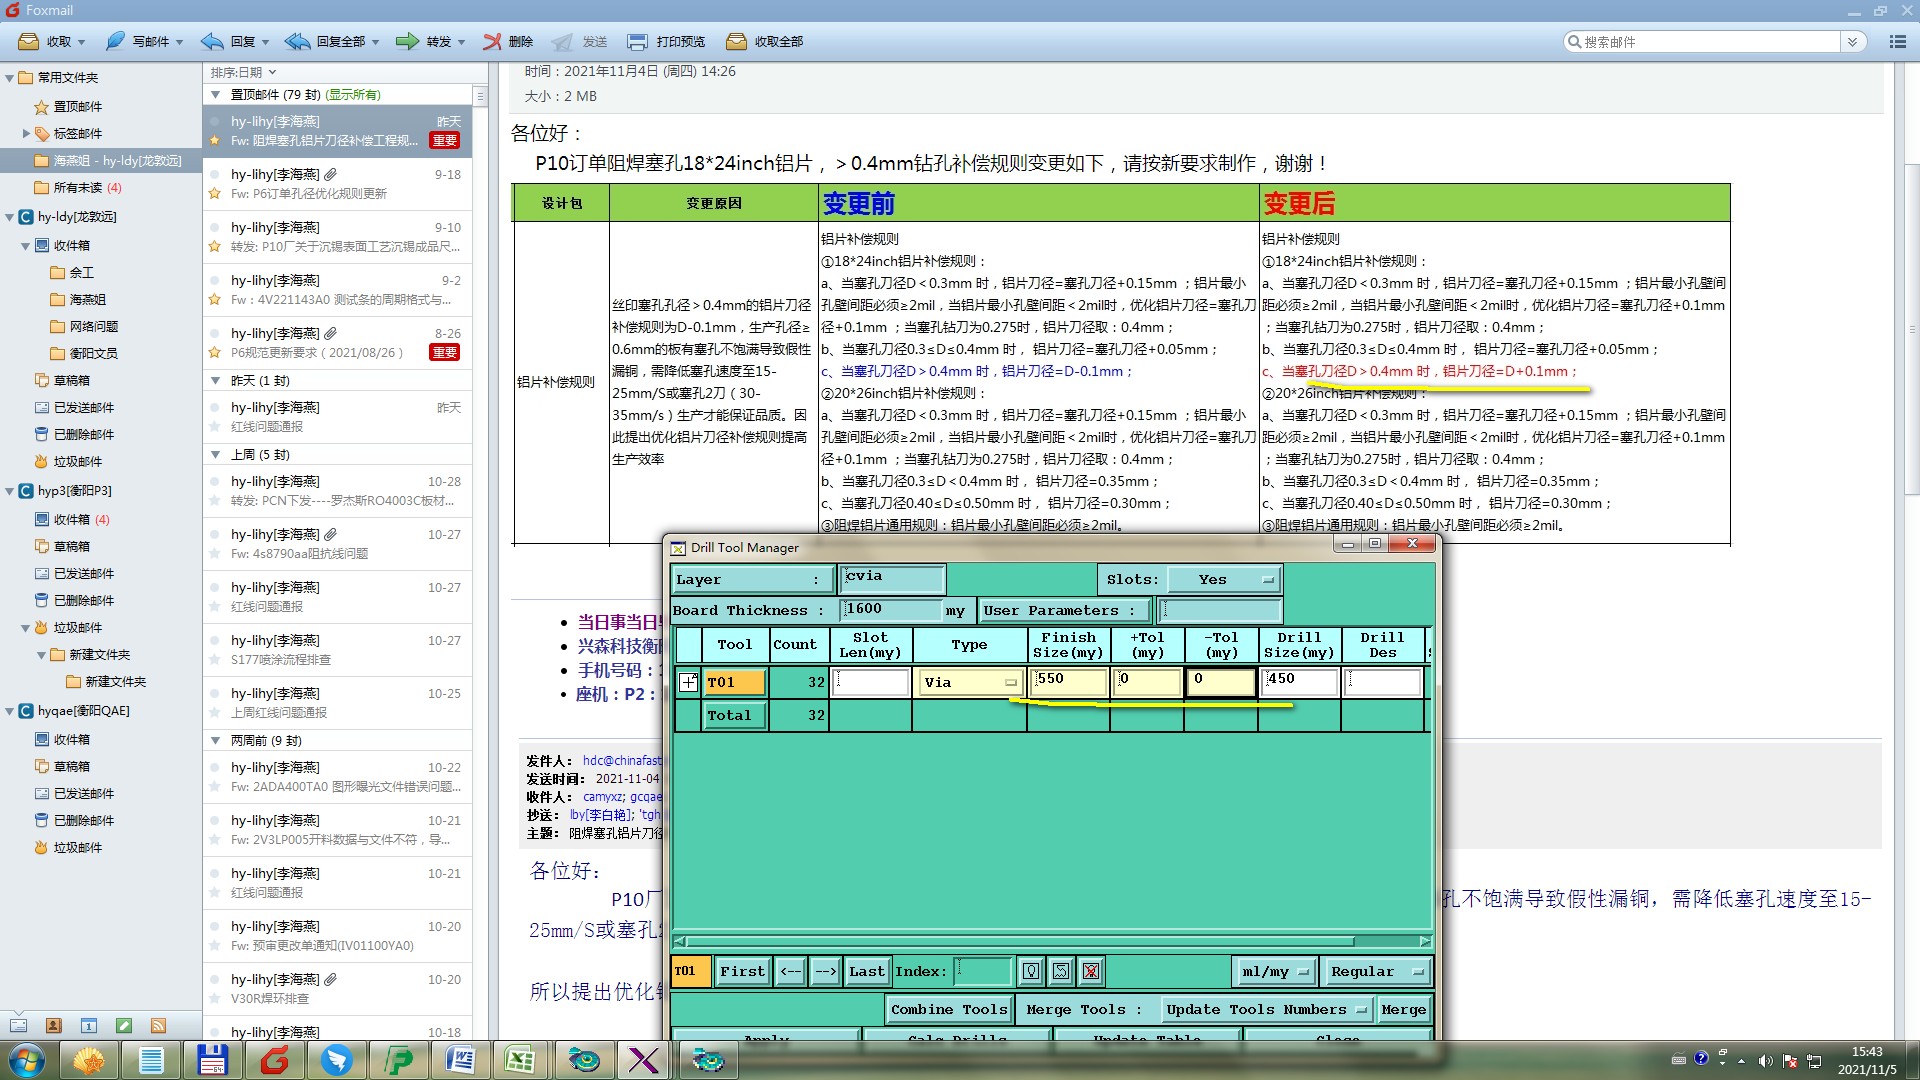Toggle the star on the 9-18 P6 email
The width and height of the screenshot is (1920, 1080).
(x=214, y=194)
